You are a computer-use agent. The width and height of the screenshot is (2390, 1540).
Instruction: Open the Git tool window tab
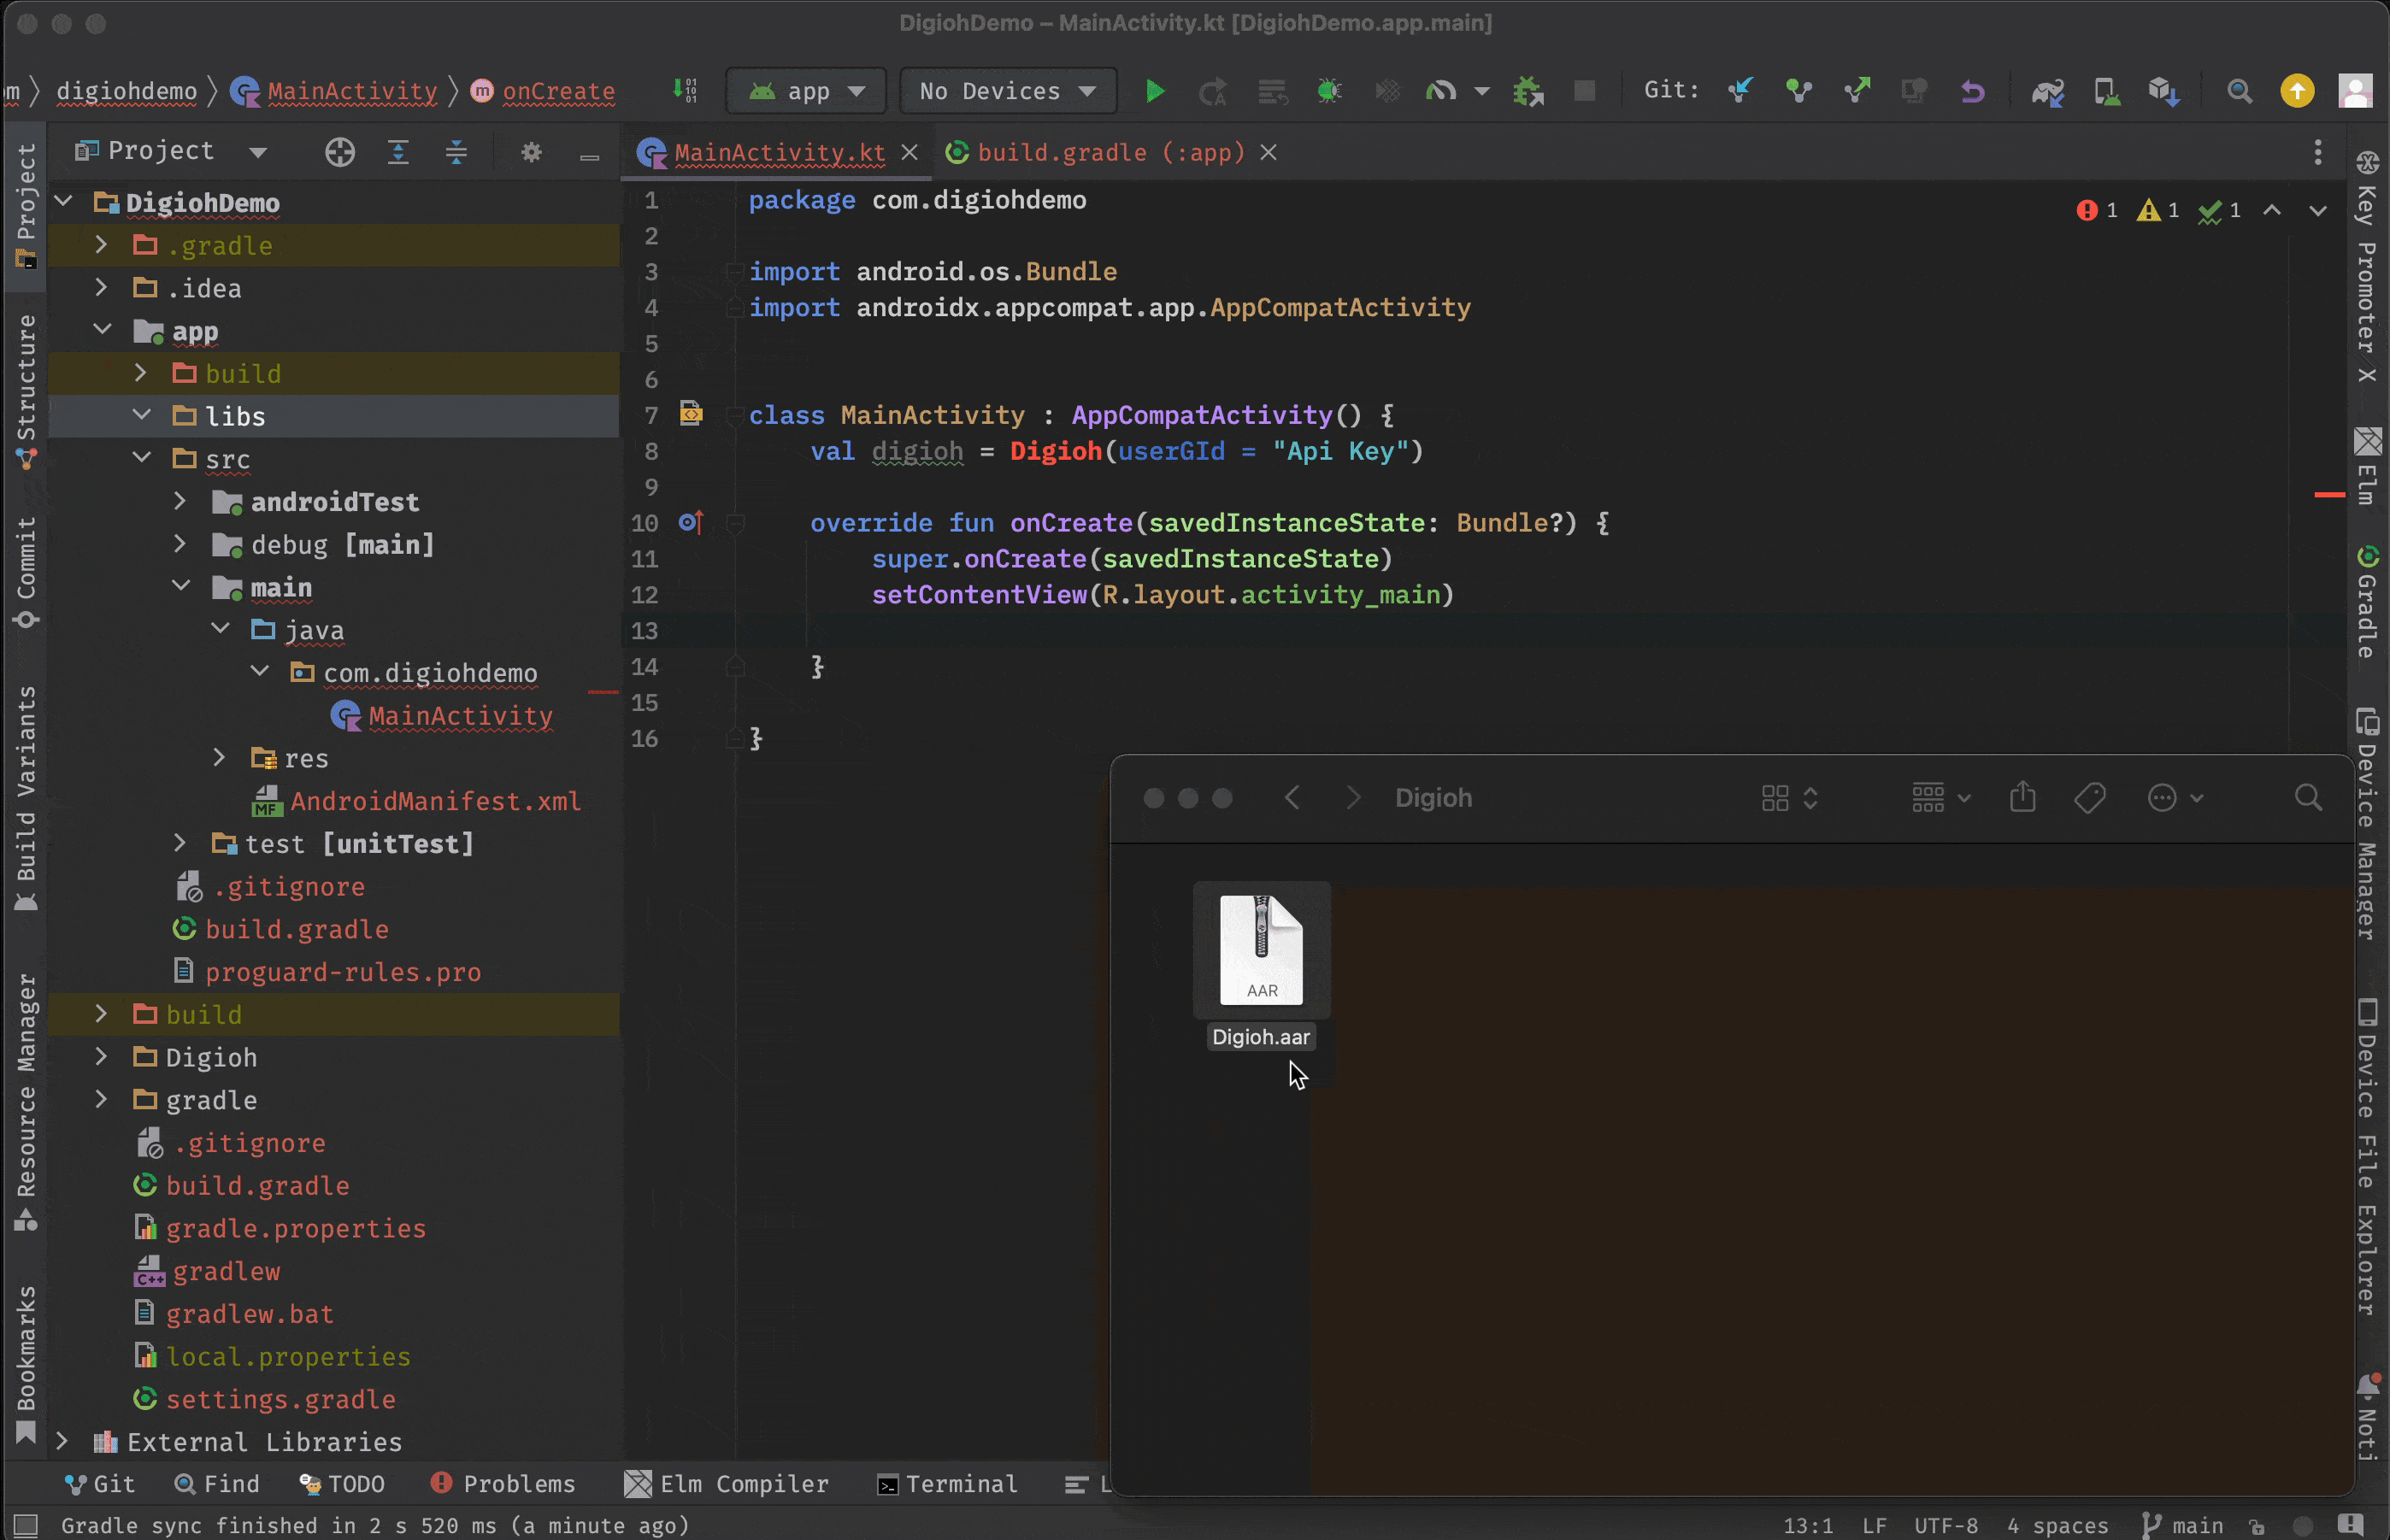click(99, 1484)
